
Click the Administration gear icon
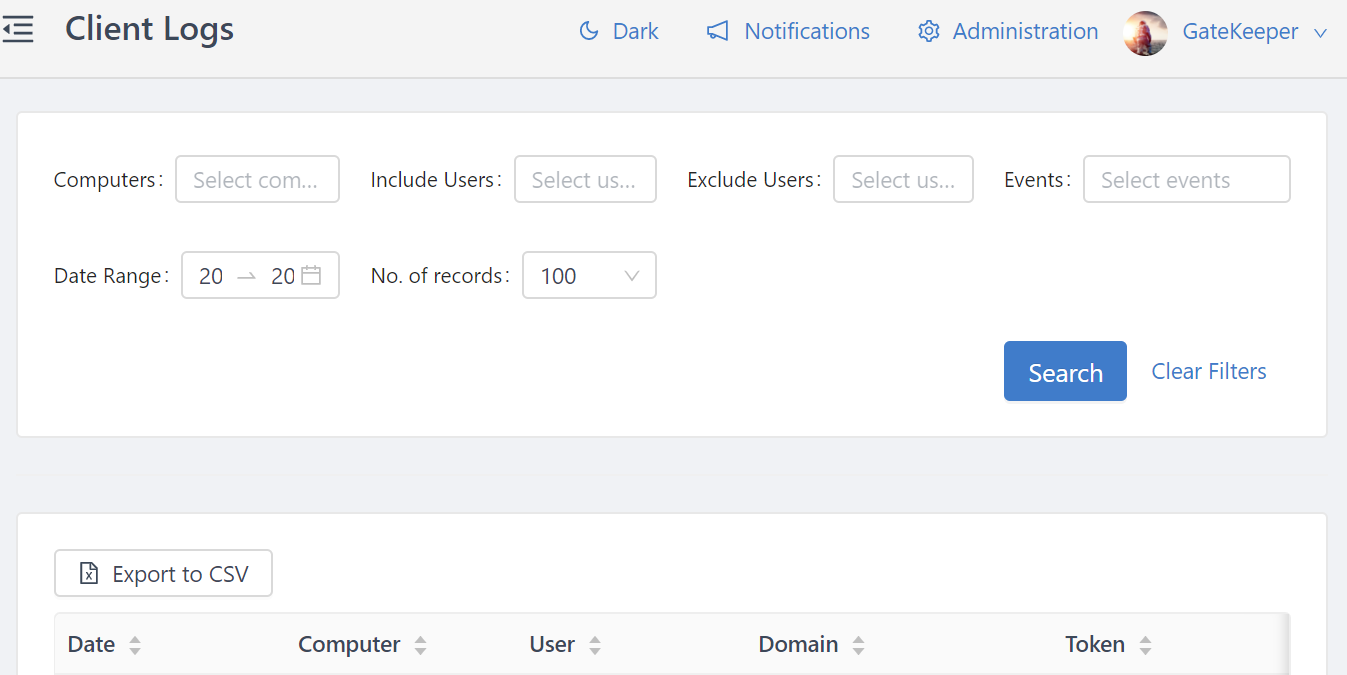coord(929,31)
